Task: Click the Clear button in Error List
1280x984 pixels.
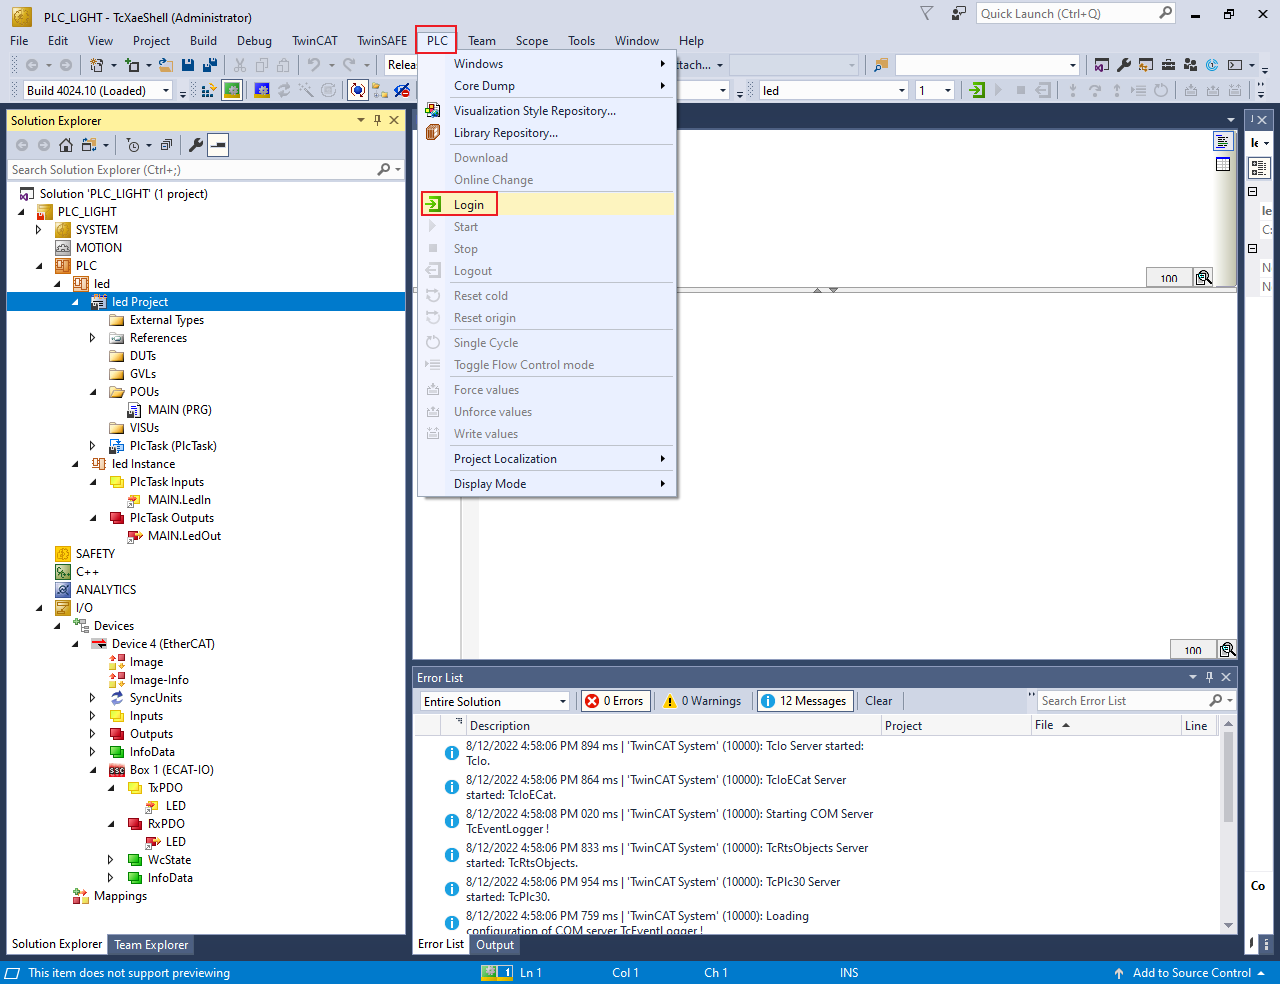Action: [878, 701]
